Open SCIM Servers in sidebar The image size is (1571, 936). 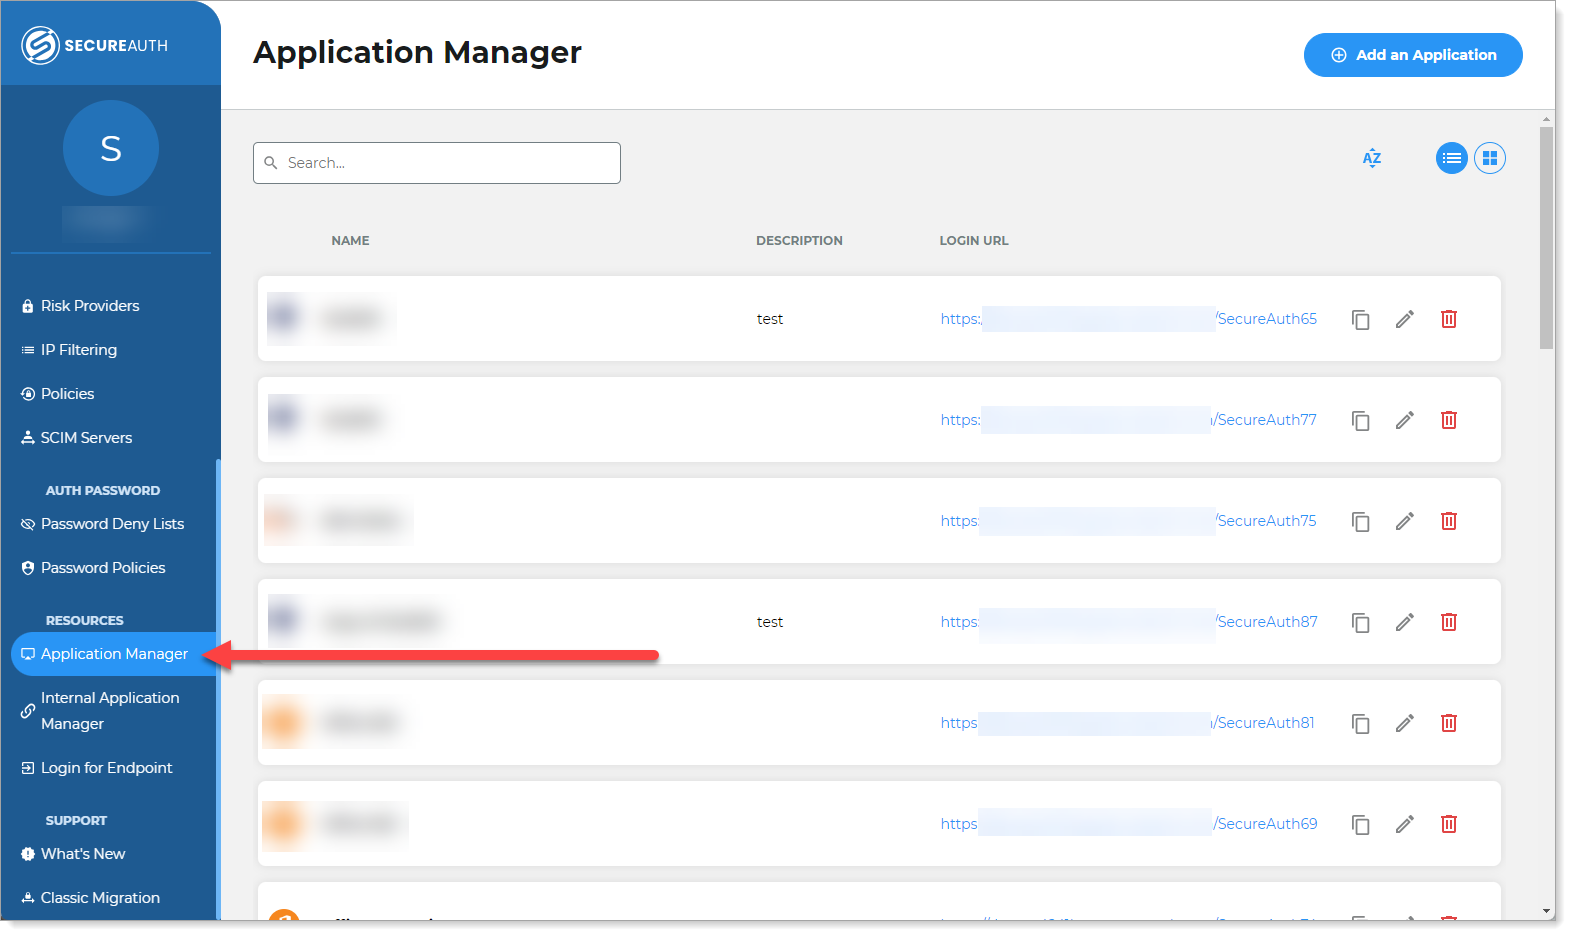coord(77,438)
